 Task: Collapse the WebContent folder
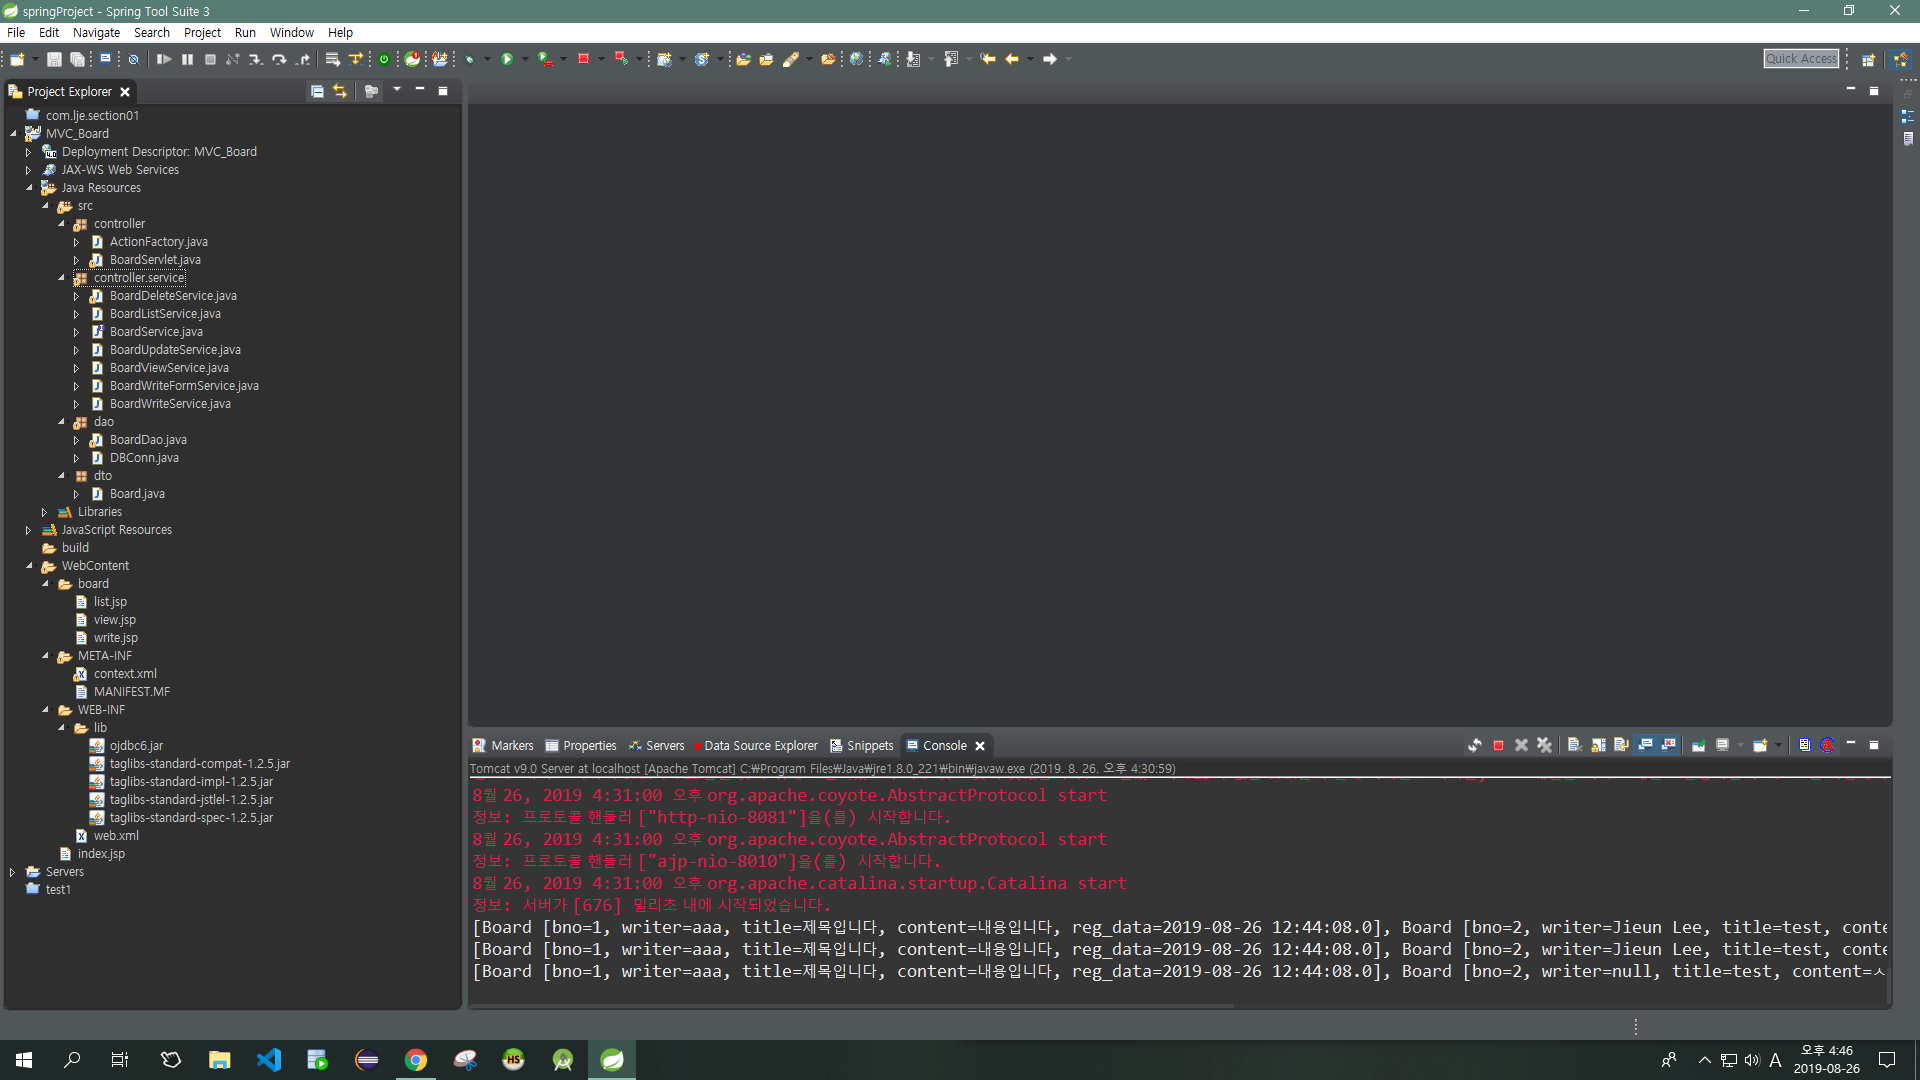29,566
